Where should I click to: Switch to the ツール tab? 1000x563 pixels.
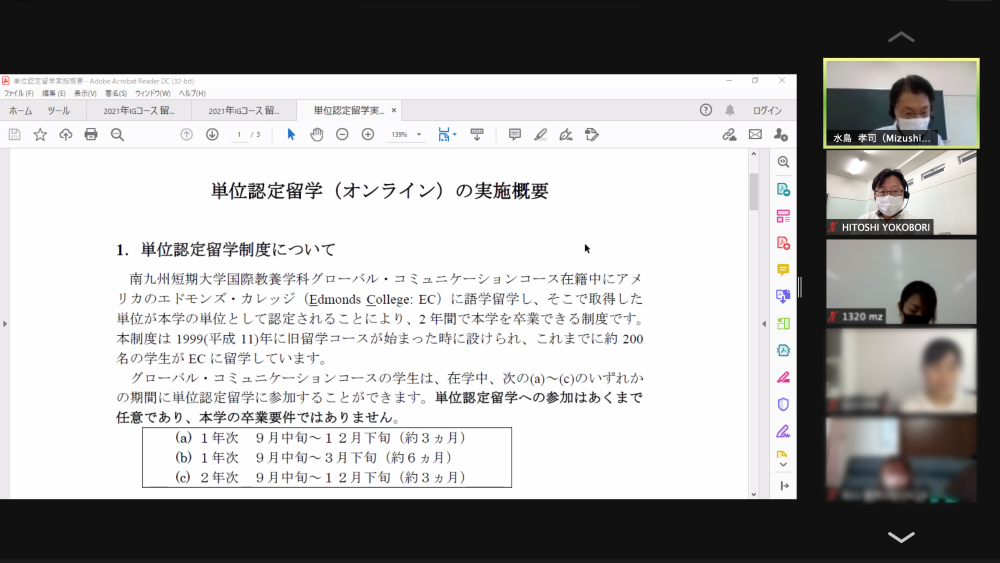[59, 110]
